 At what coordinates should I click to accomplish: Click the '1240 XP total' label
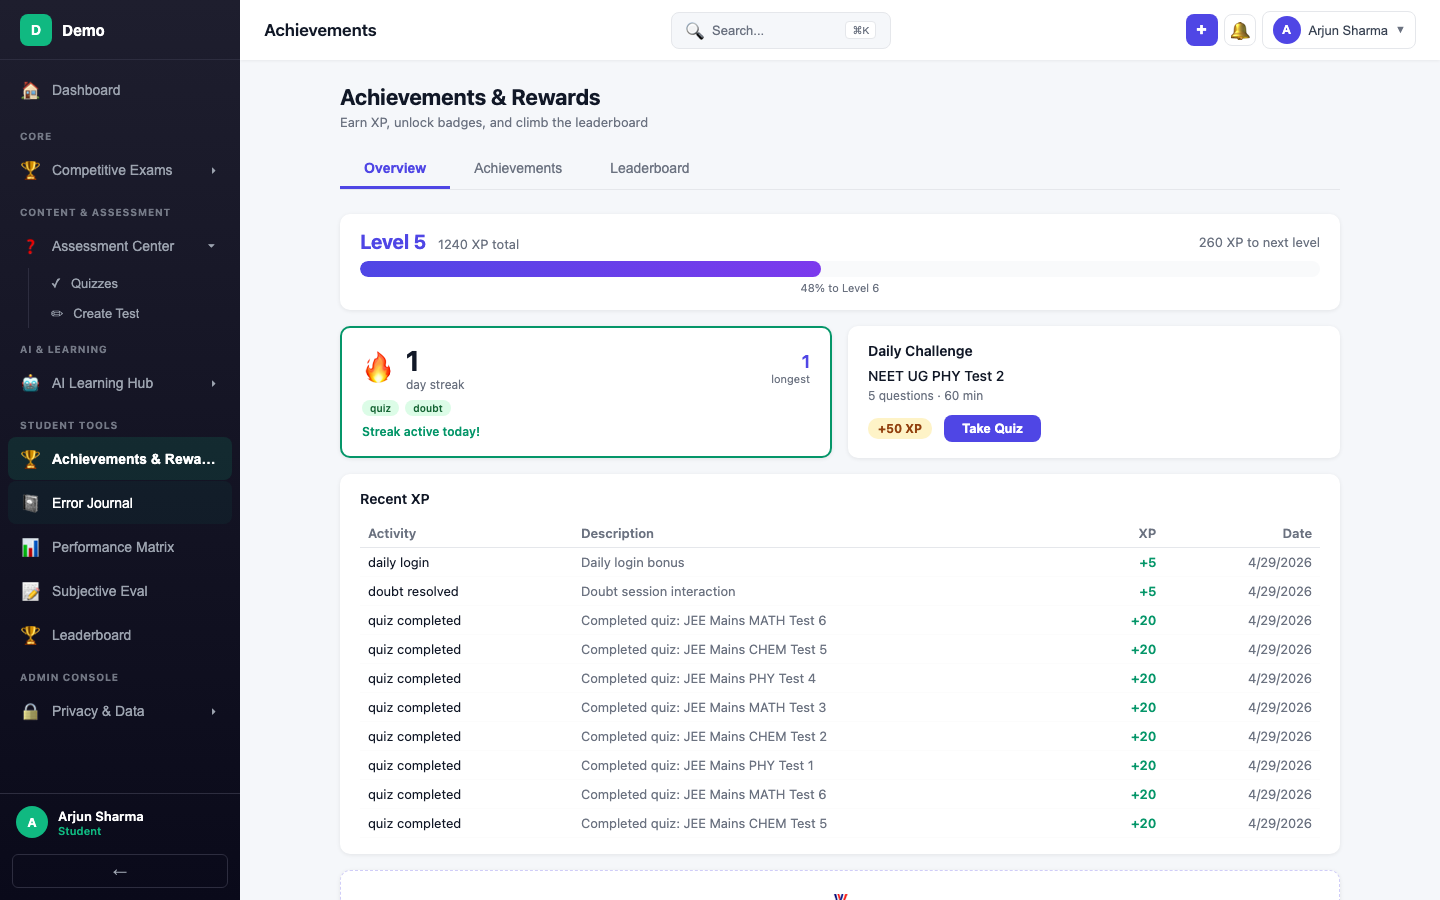pos(478,245)
